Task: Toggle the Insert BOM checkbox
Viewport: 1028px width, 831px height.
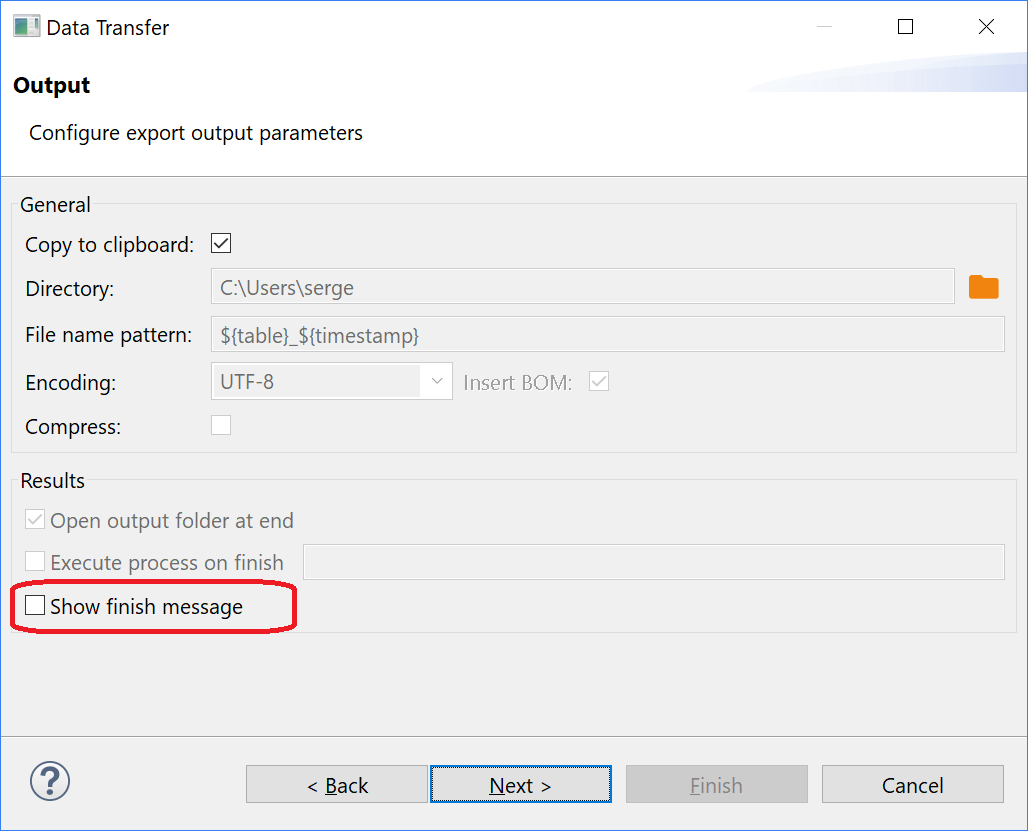Action: 598,381
